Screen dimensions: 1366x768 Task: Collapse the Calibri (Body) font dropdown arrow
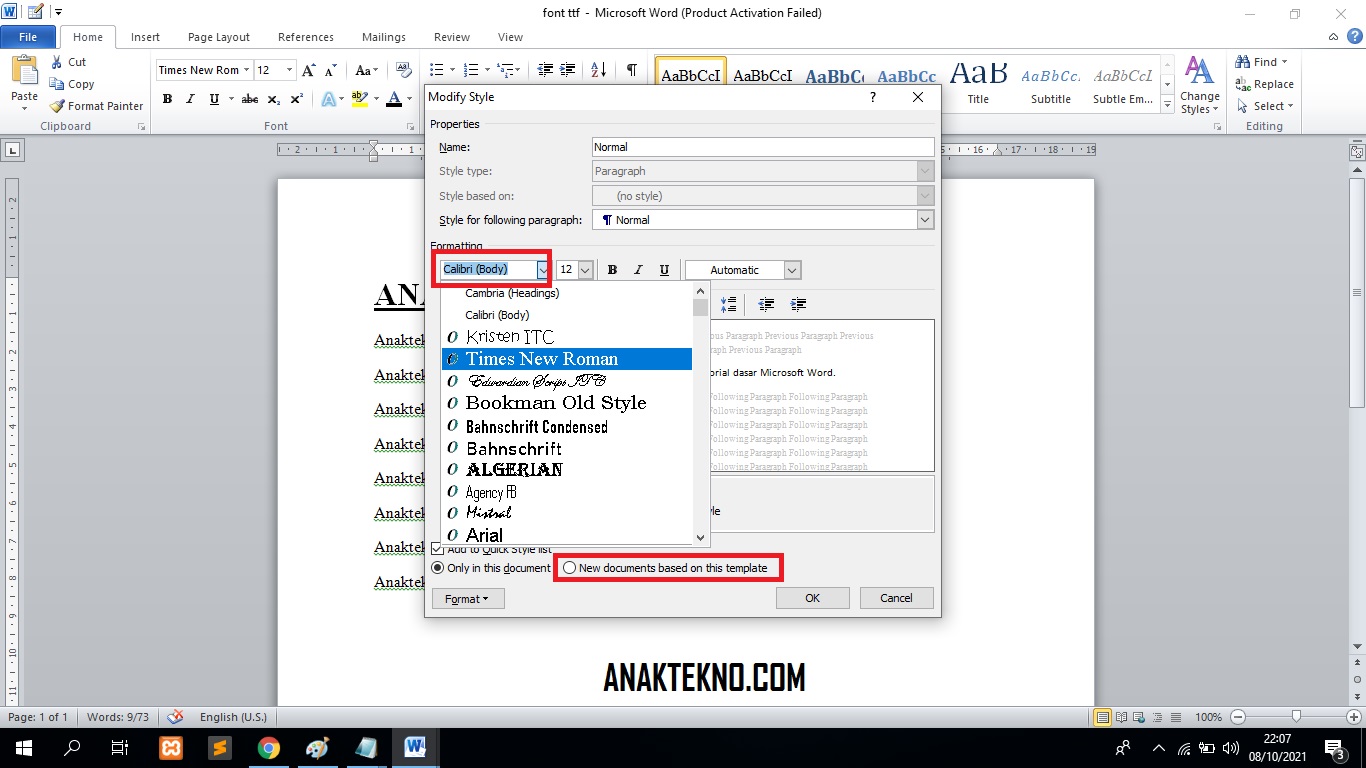coord(543,269)
